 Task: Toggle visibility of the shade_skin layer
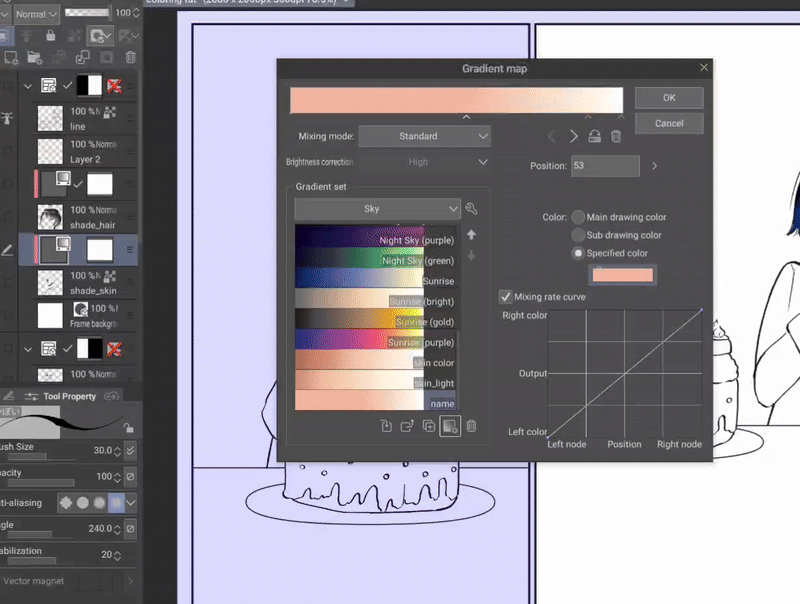pos(8,283)
